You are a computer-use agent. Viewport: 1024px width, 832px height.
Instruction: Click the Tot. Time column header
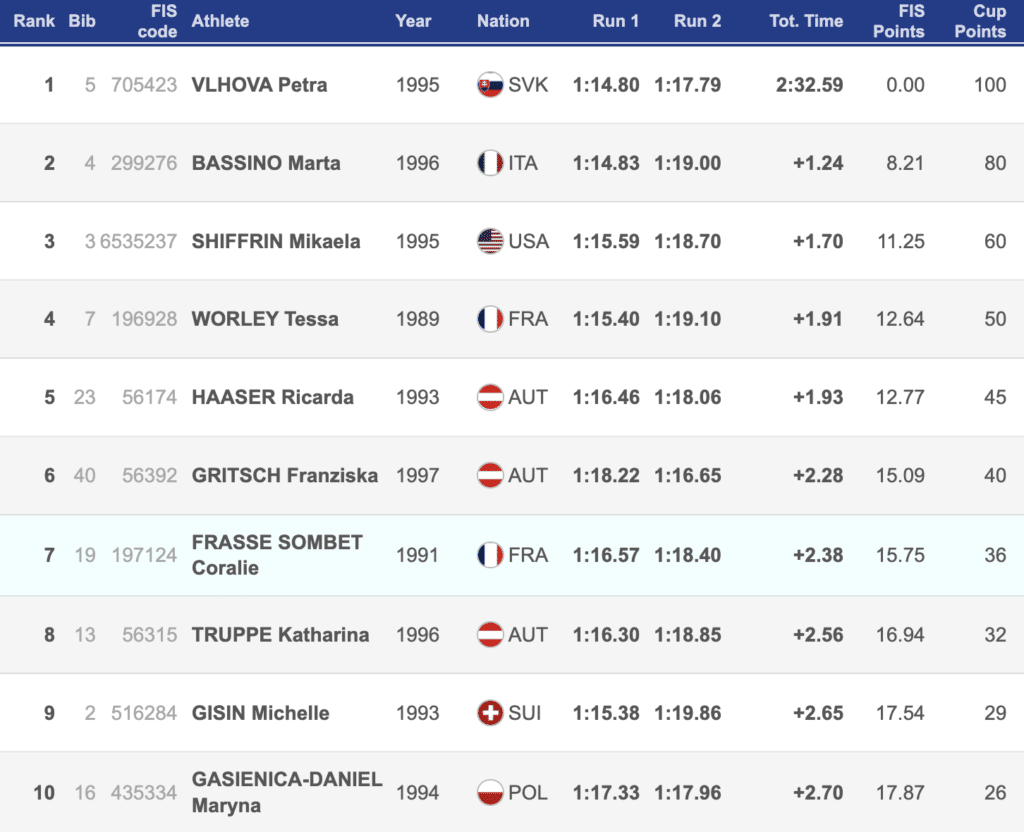[806, 21]
